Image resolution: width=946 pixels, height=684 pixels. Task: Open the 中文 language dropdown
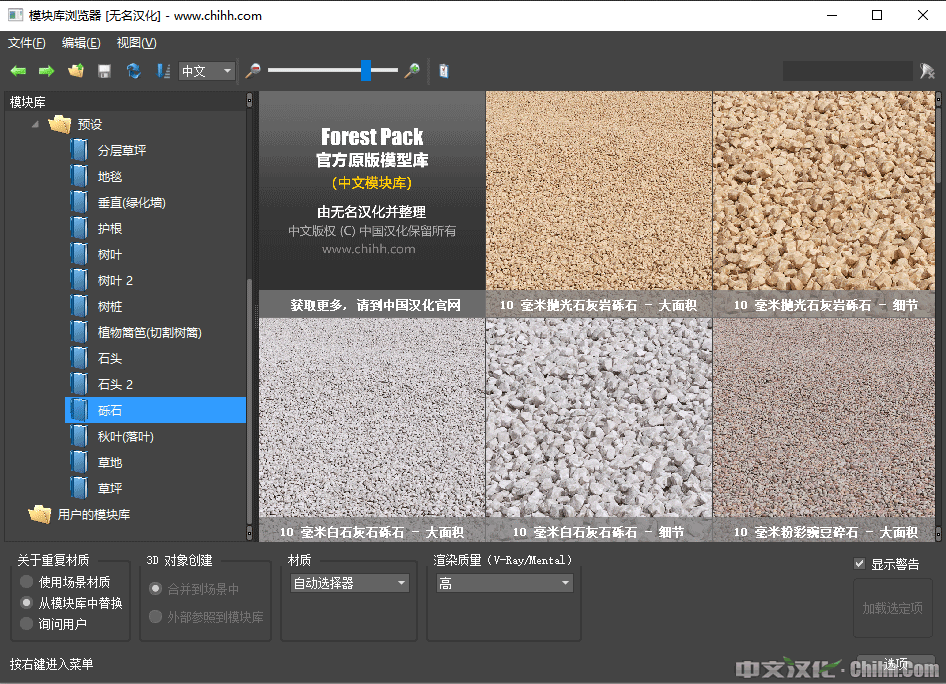click(x=207, y=71)
